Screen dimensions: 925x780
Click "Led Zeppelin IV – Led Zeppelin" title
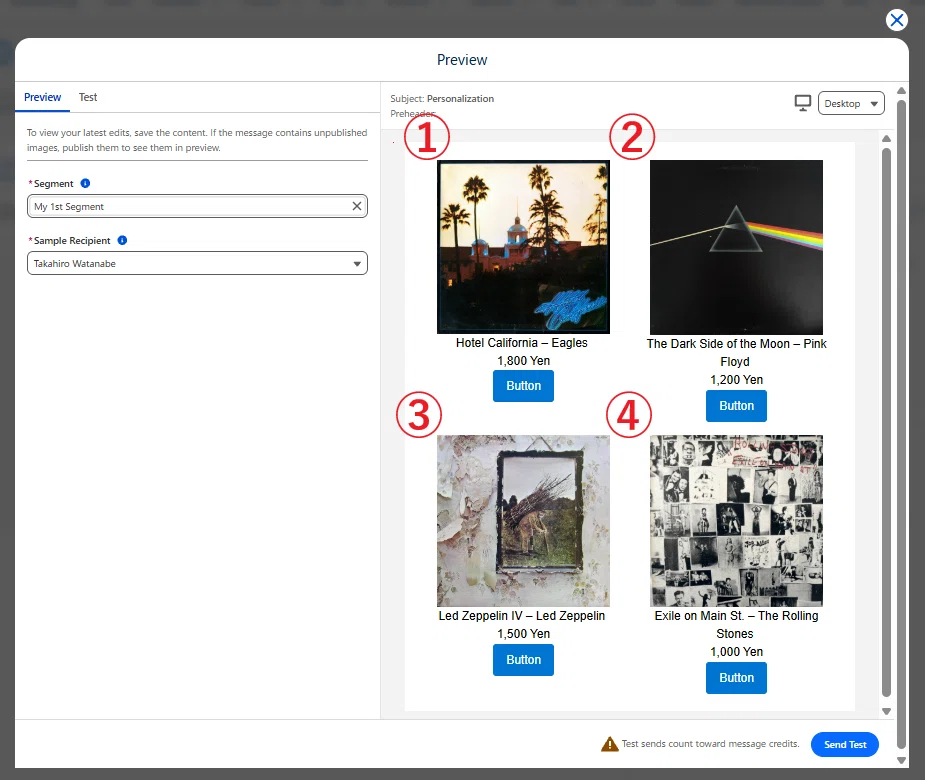pos(521,616)
